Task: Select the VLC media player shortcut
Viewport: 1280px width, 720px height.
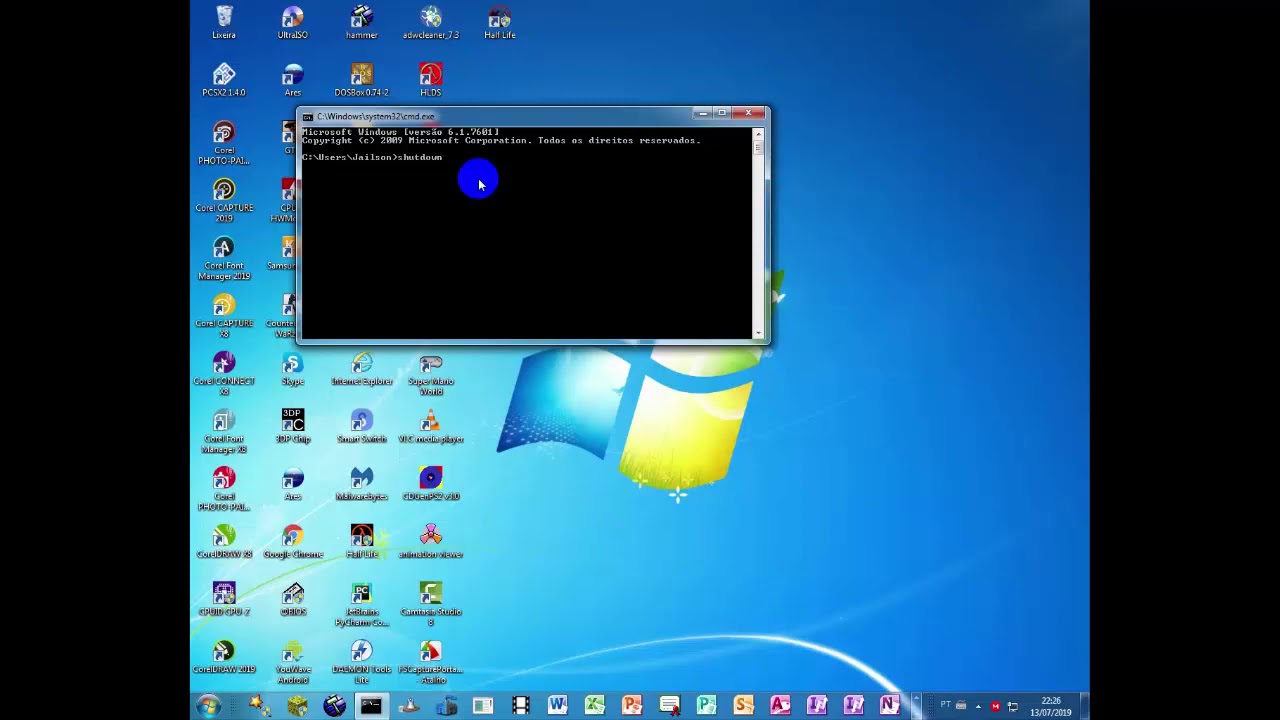Action: (431, 426)
